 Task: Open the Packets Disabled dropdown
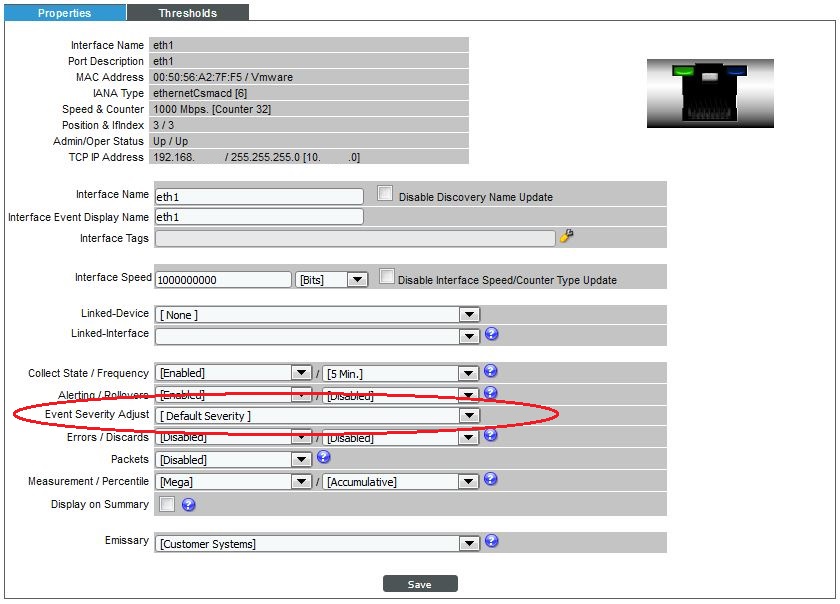click(233, 460)
